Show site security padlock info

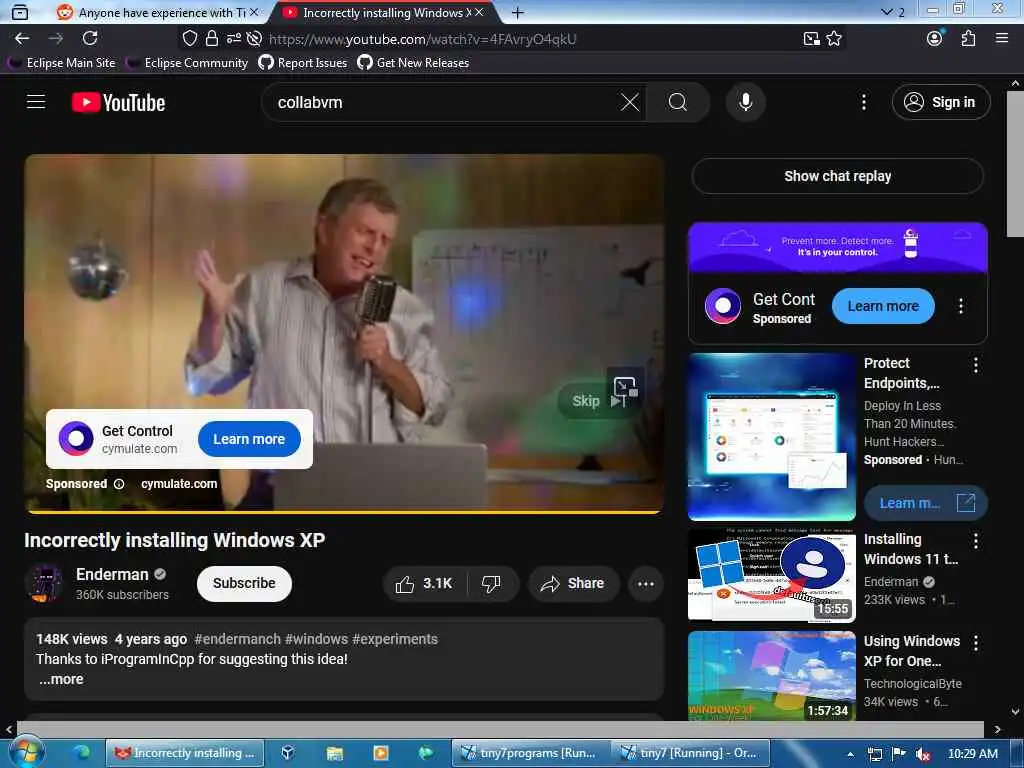pos(212,39)
